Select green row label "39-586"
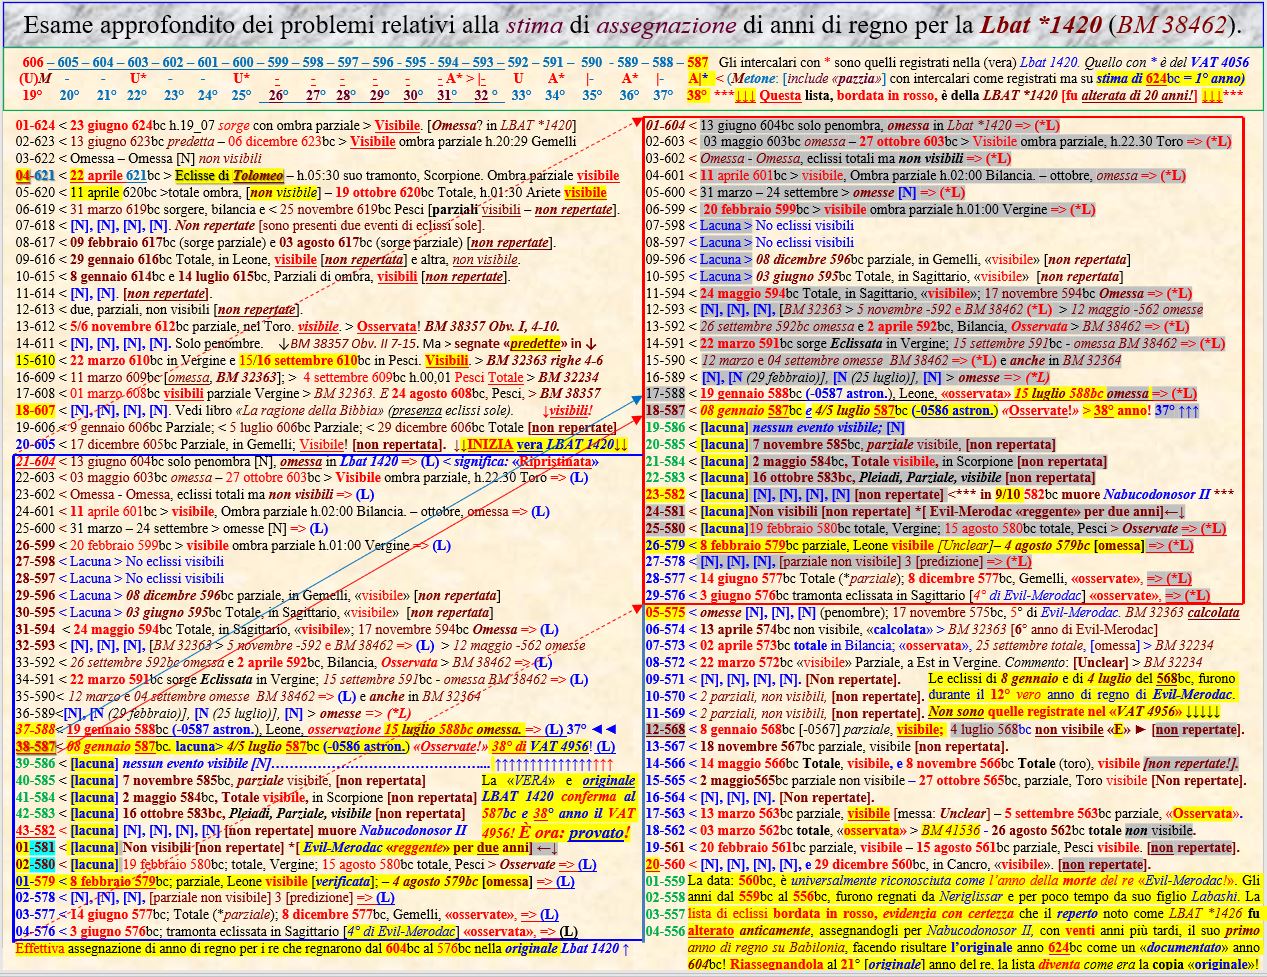This screenshot has width=1267, height=977. coord(36,763)
